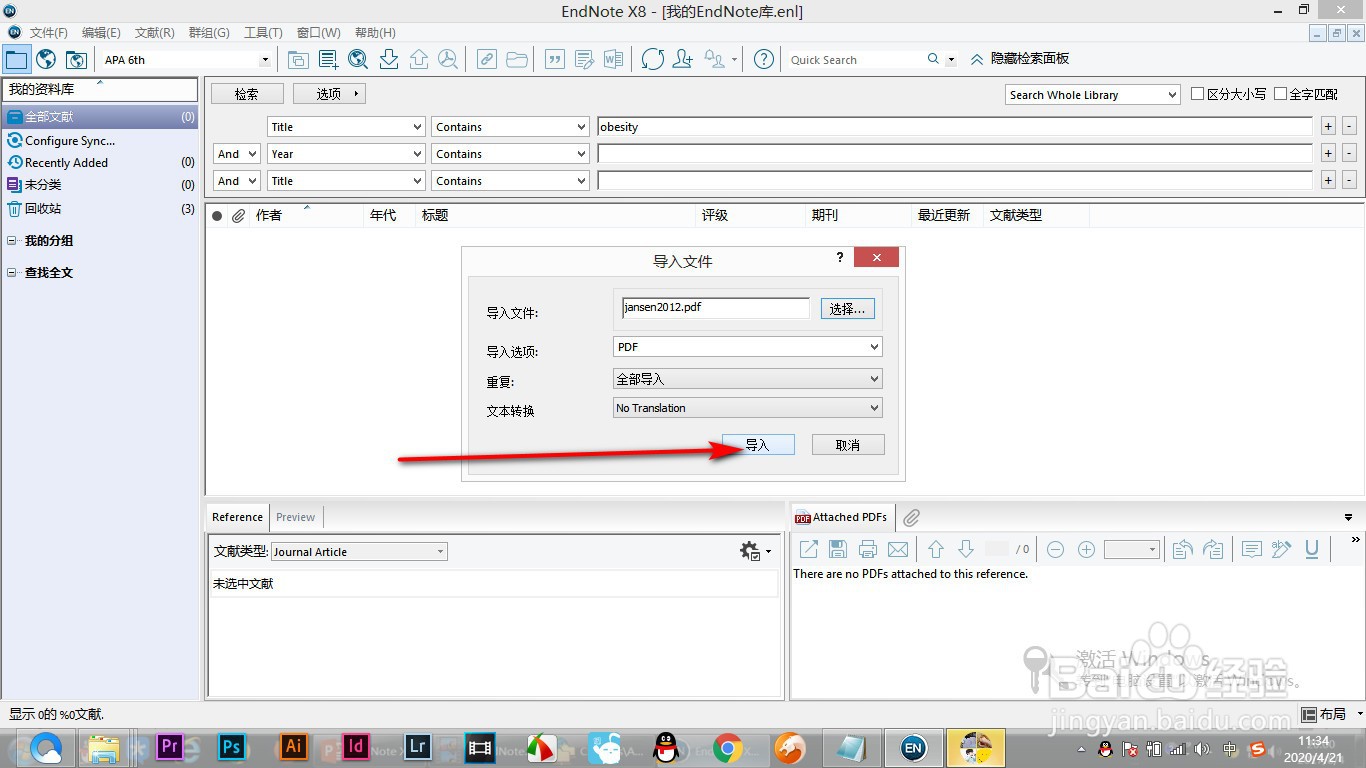This screenshot has width=1366, height=768.
Task: Click the Open Link chain icon
Action: pos(486,59)
